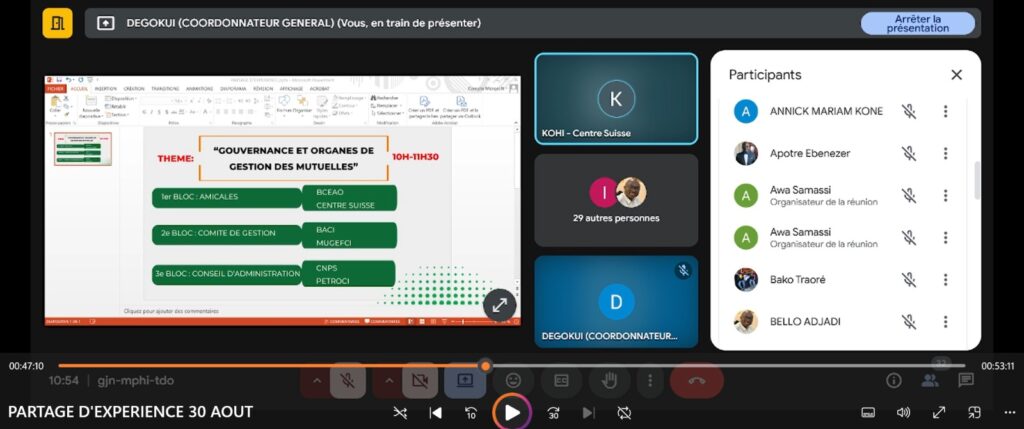Play the video with the center play button
Screen dimensions: 1024x429
click(512, 413)
